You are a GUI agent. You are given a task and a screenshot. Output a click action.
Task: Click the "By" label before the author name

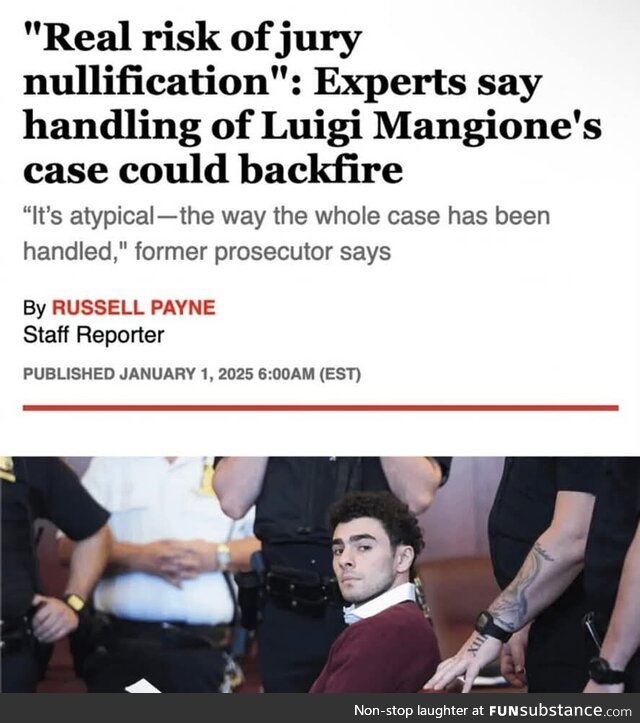point(34,308)
